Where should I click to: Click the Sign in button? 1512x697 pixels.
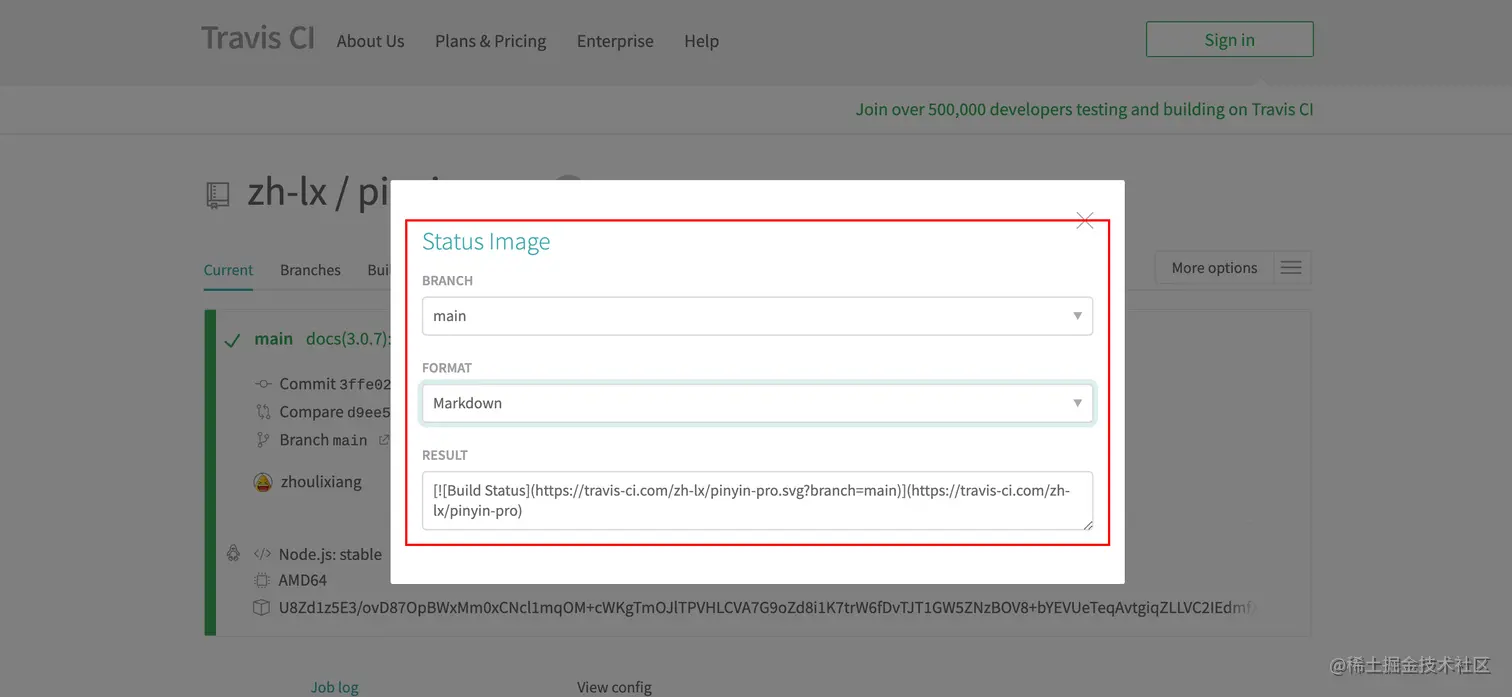pyautogui.click(x=1229, y=40)
